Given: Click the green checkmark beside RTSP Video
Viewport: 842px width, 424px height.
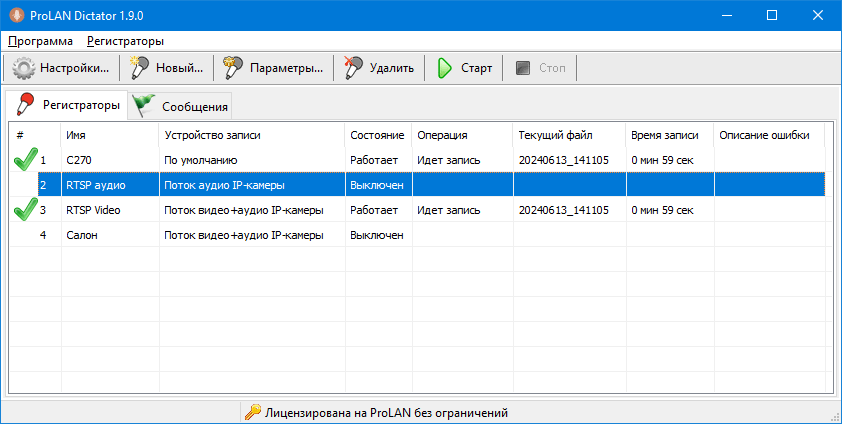Looking at the screenshot, I should [x=25, y=210].
